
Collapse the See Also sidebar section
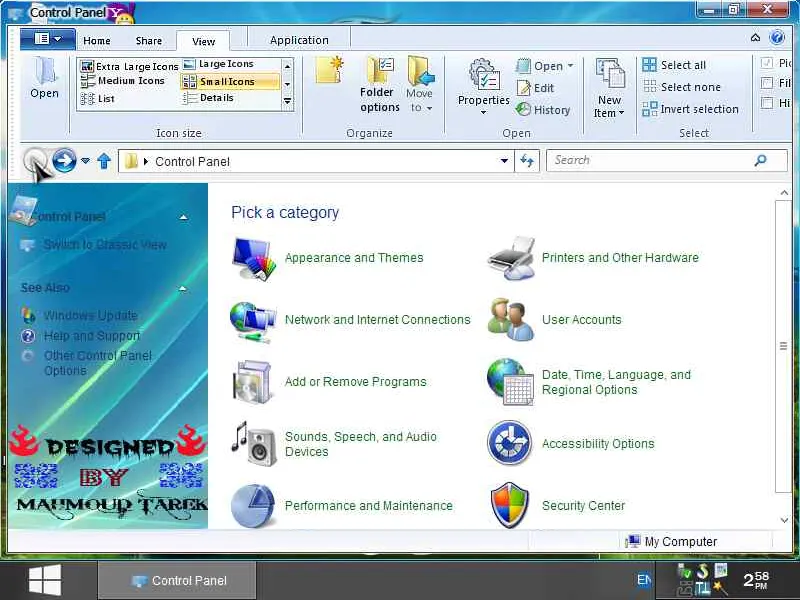click(183, 289)
